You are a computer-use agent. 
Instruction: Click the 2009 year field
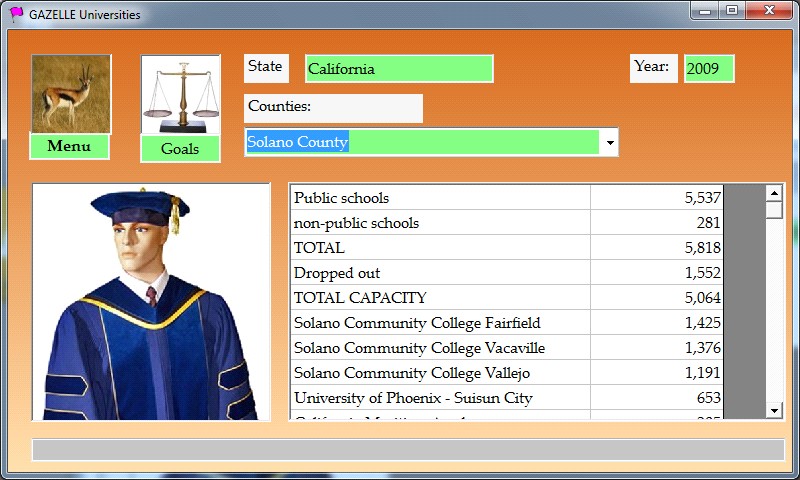(x=708, y=69)
